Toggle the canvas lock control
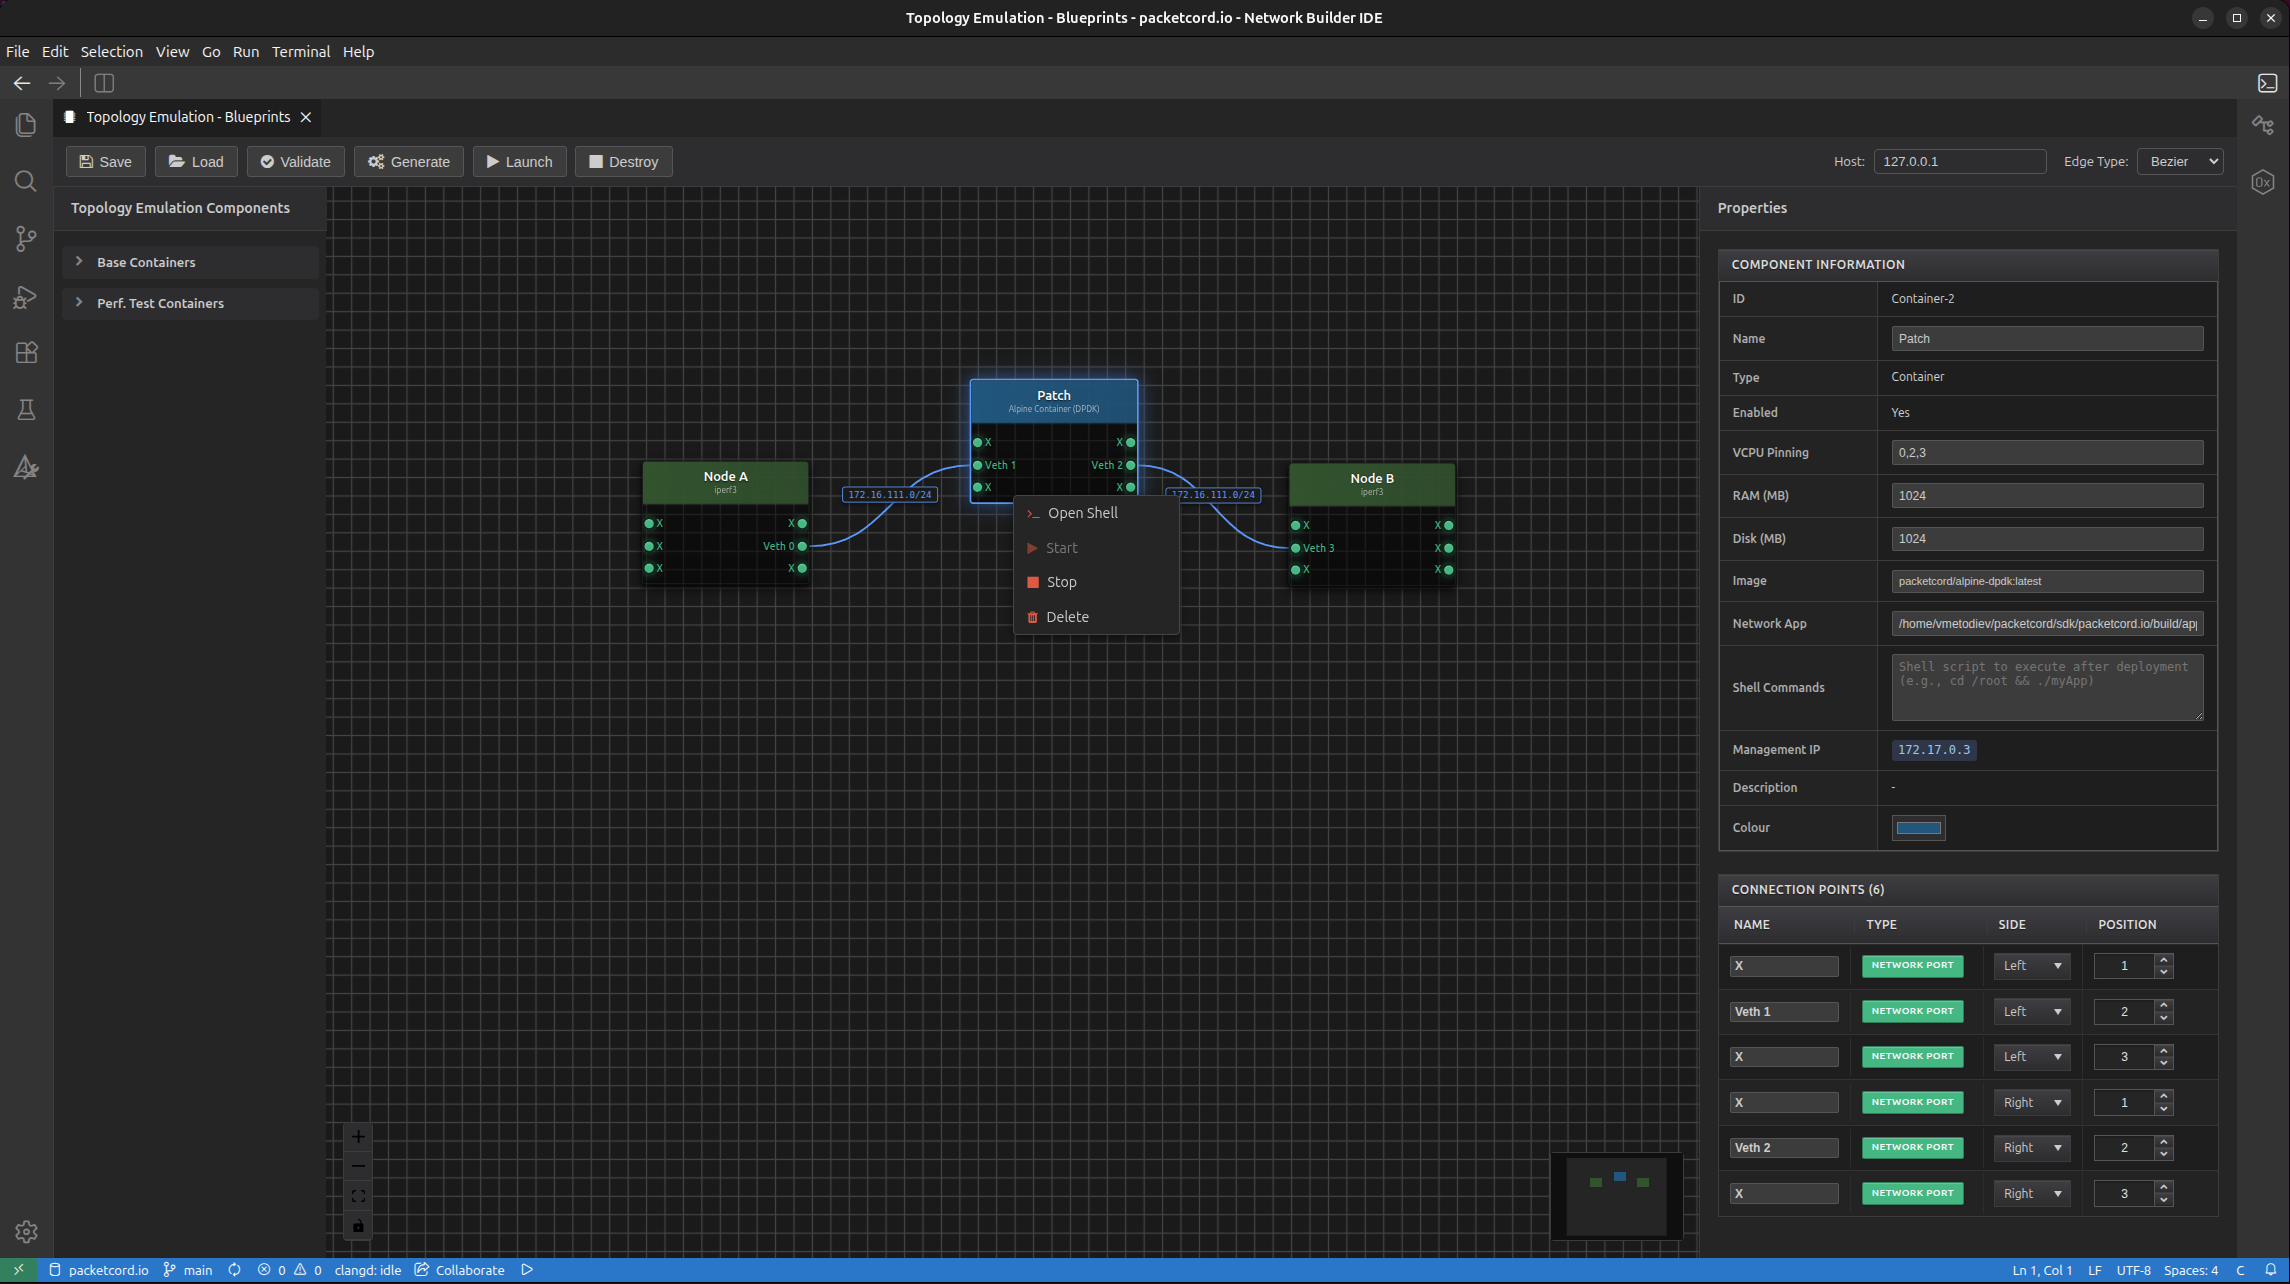 coord(358,1226)
